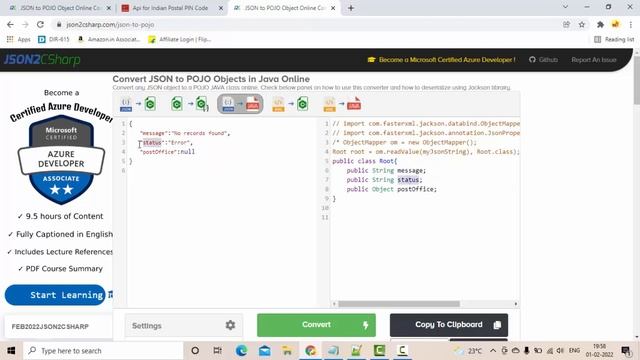Select the C# to C# constructor converter icon
This screenshot has width=640, height=360.
189,104
